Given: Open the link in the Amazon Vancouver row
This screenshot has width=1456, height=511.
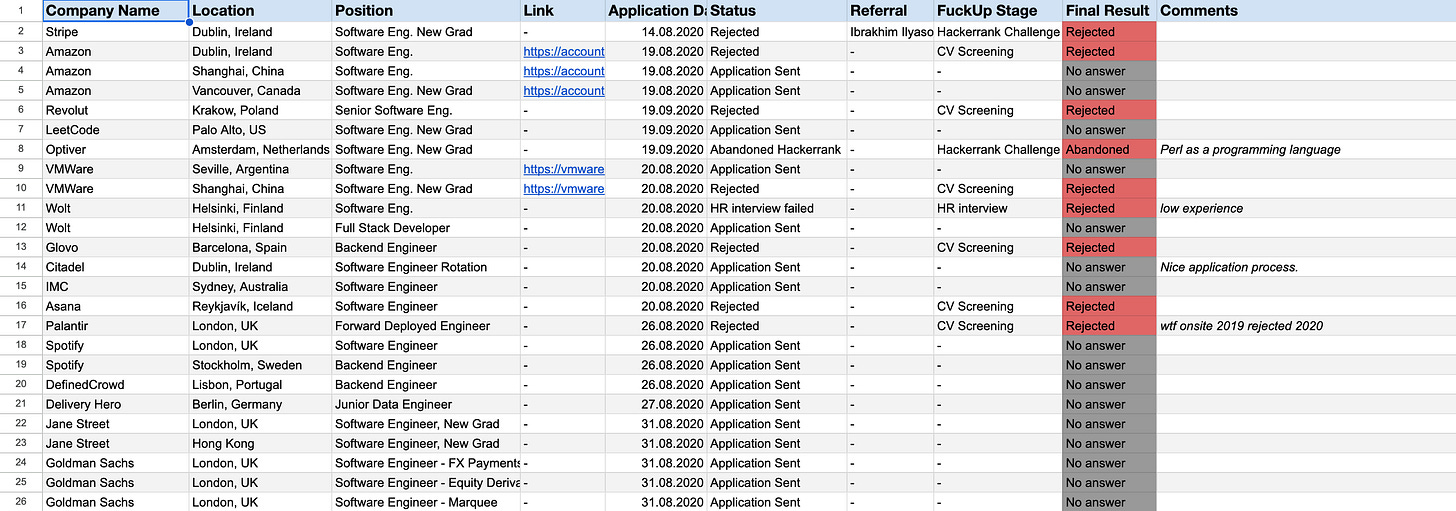Looking at the screenshot, I should [x=564, y=91].
